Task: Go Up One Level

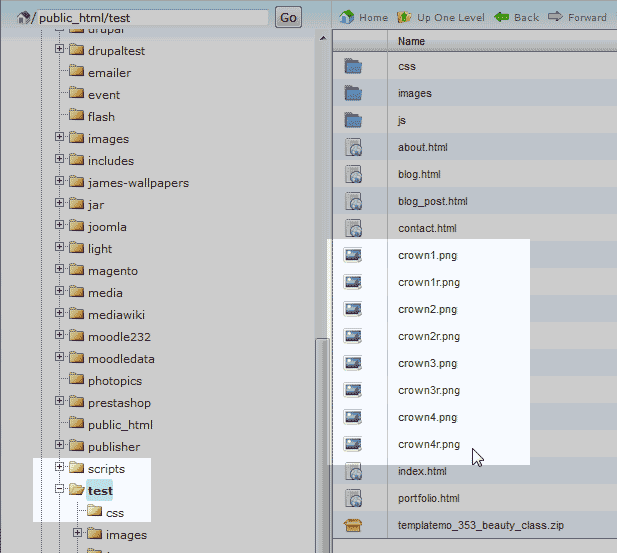Action: pyautogui.click(x=441, y=17)
